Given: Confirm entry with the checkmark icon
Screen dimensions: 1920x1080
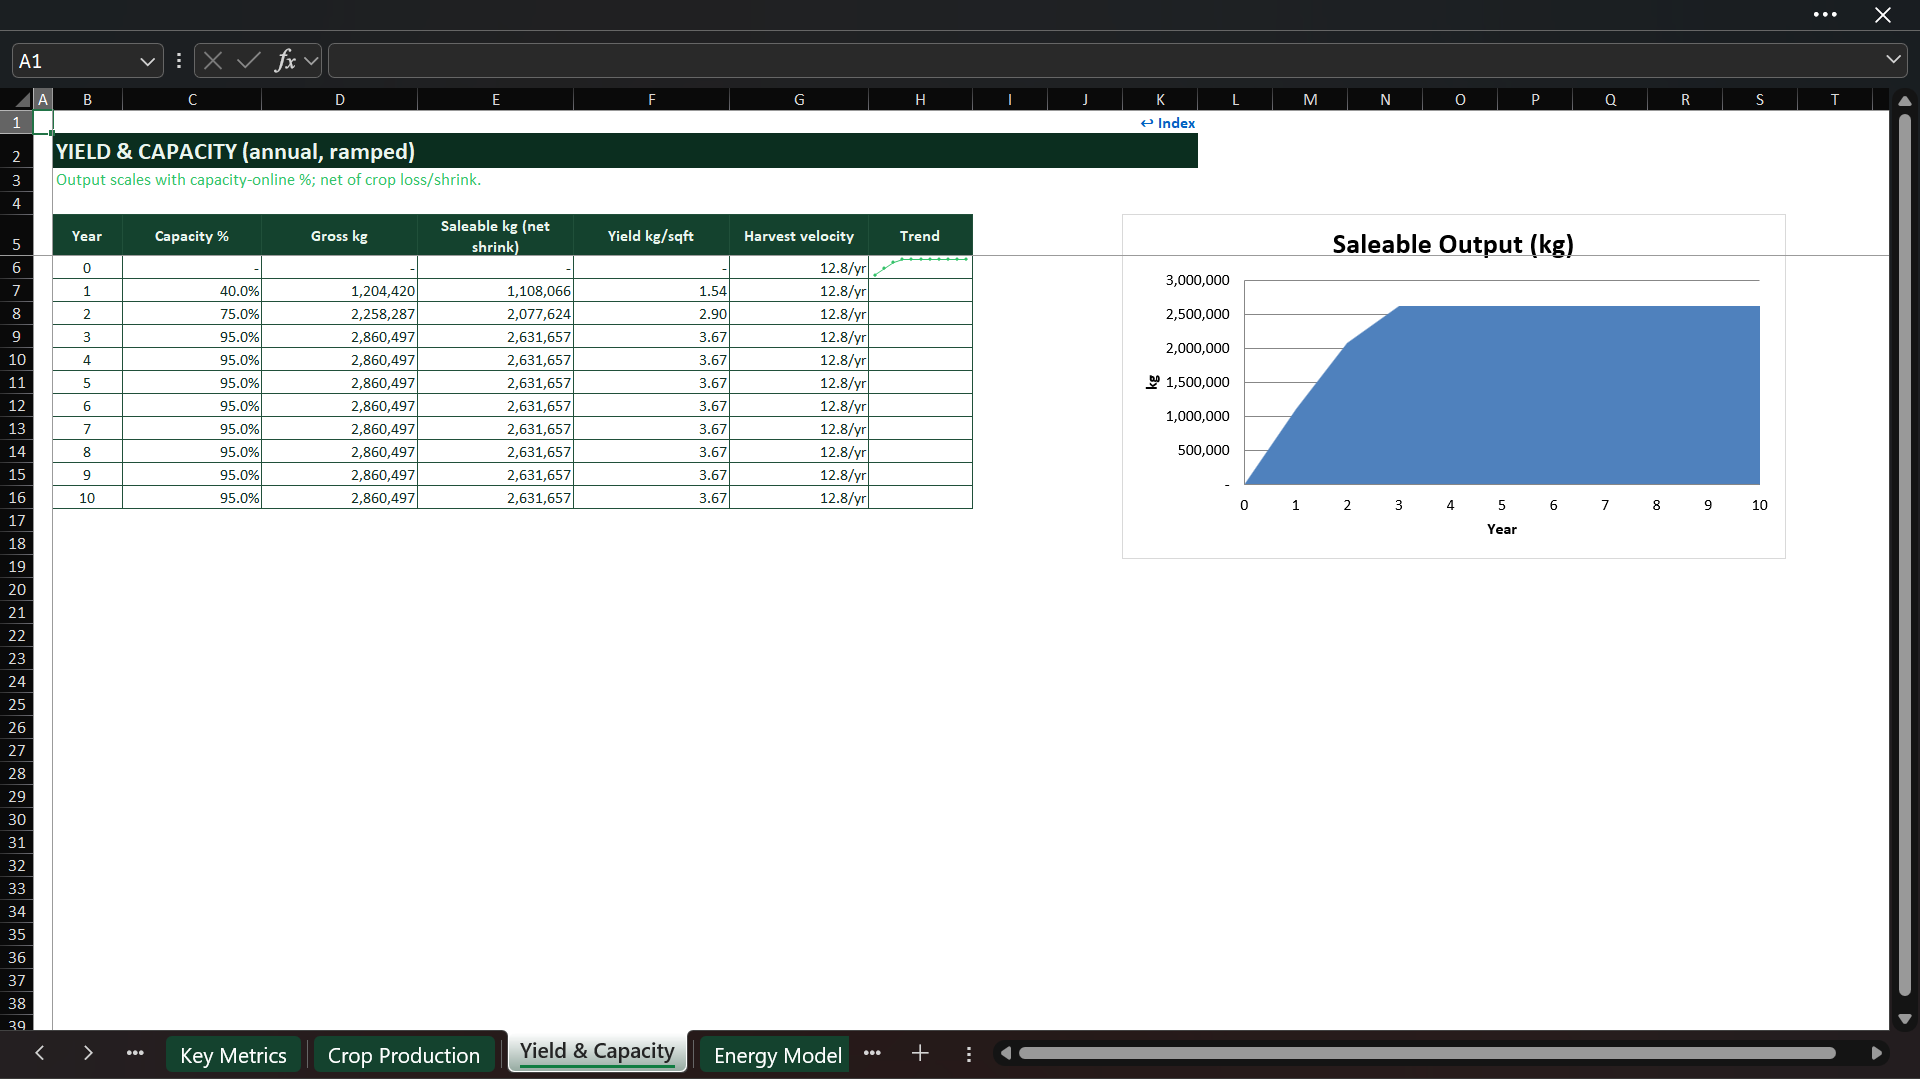Looking at the screenshot, I should coord(249,61).
